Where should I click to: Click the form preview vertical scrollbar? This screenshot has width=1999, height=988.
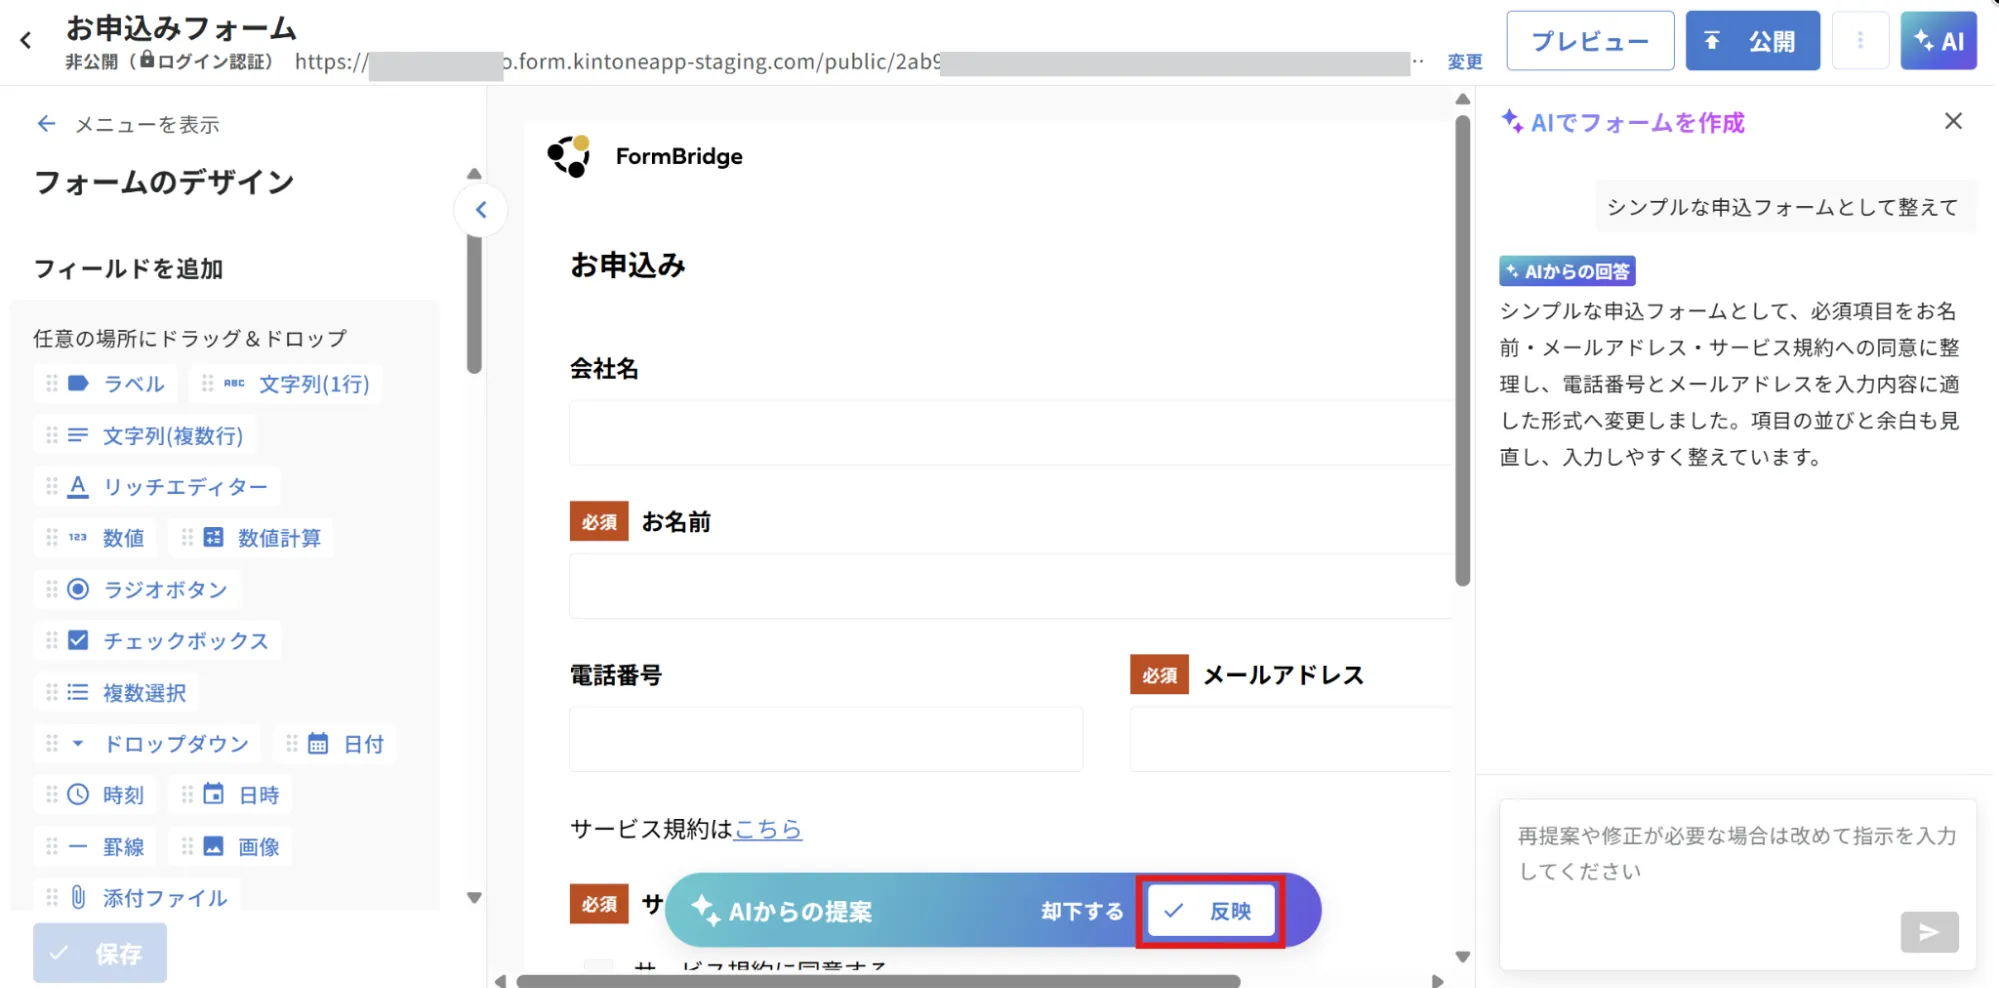pos(1463,350)
